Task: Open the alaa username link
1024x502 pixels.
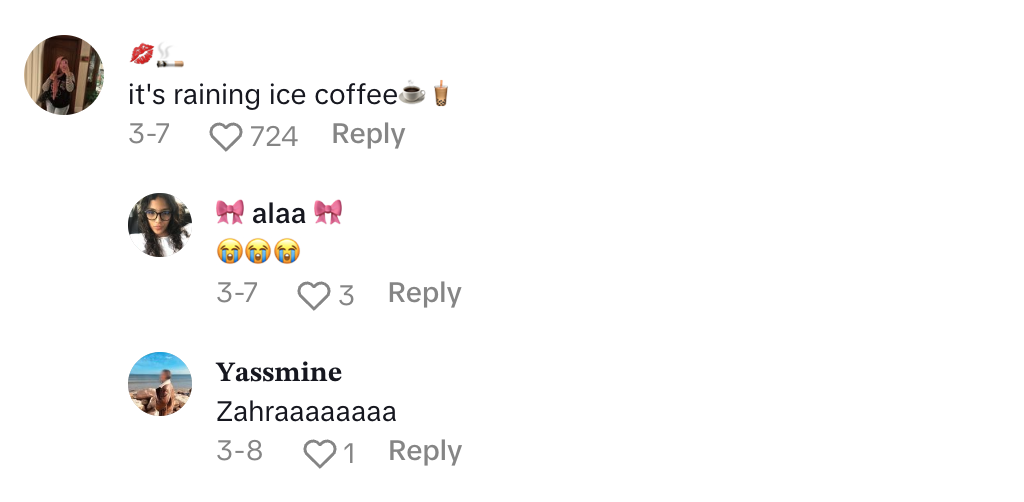Action: [279, 212]
